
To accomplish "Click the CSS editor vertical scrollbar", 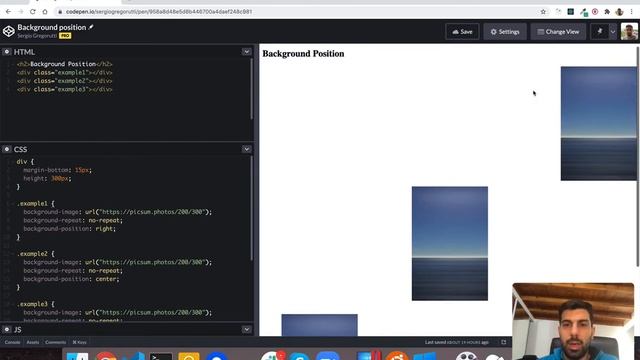I will click(x=251, y=208).
